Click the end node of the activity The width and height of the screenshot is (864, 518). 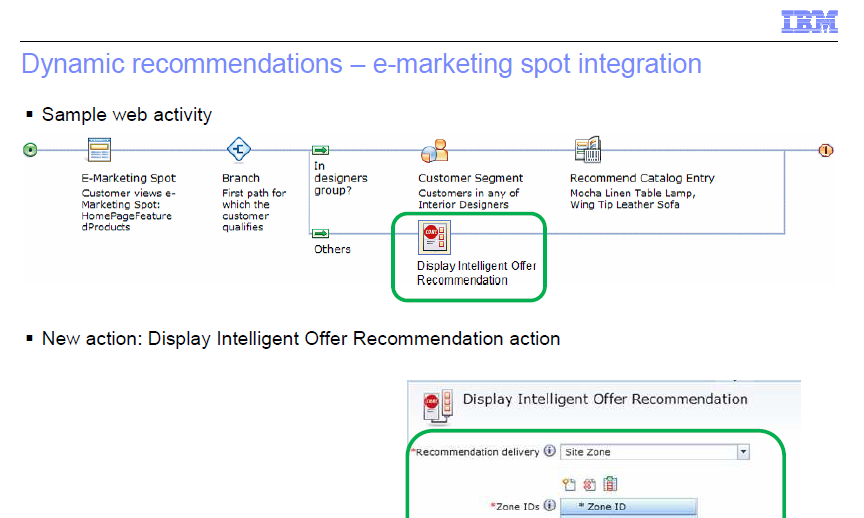pos(825,150)
